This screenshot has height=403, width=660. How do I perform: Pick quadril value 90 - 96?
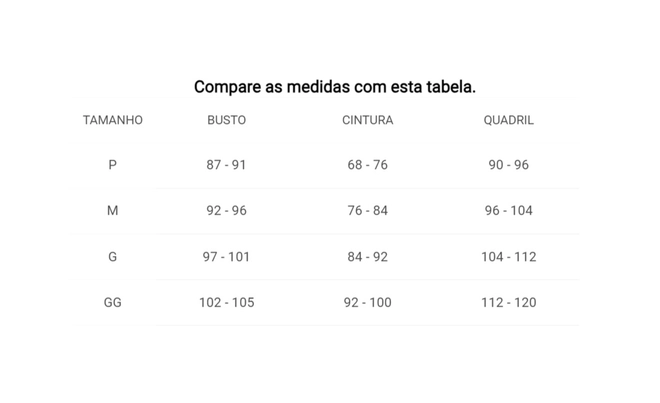[508, 165]
